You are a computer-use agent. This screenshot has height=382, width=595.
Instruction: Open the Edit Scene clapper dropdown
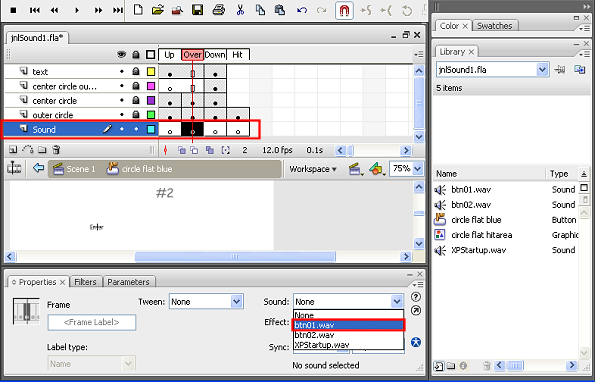[356, 169]
